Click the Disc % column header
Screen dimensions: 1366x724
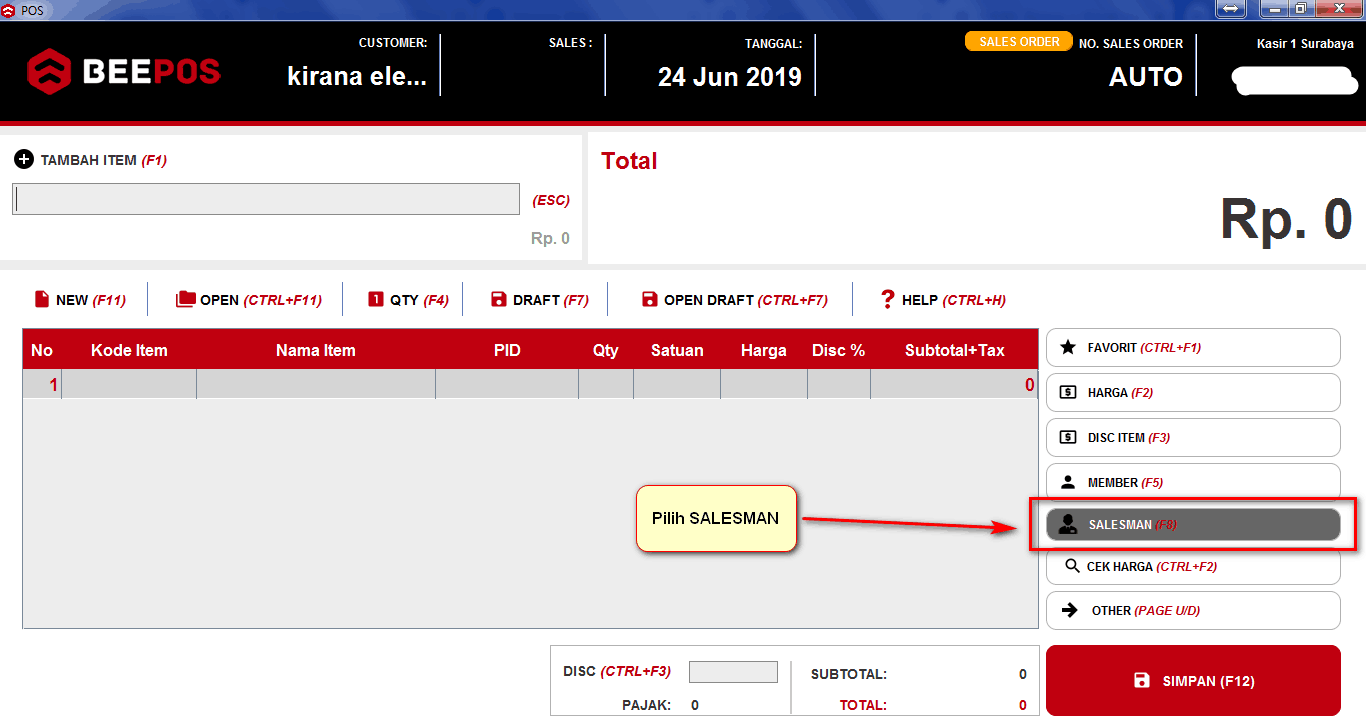[838, 350]
